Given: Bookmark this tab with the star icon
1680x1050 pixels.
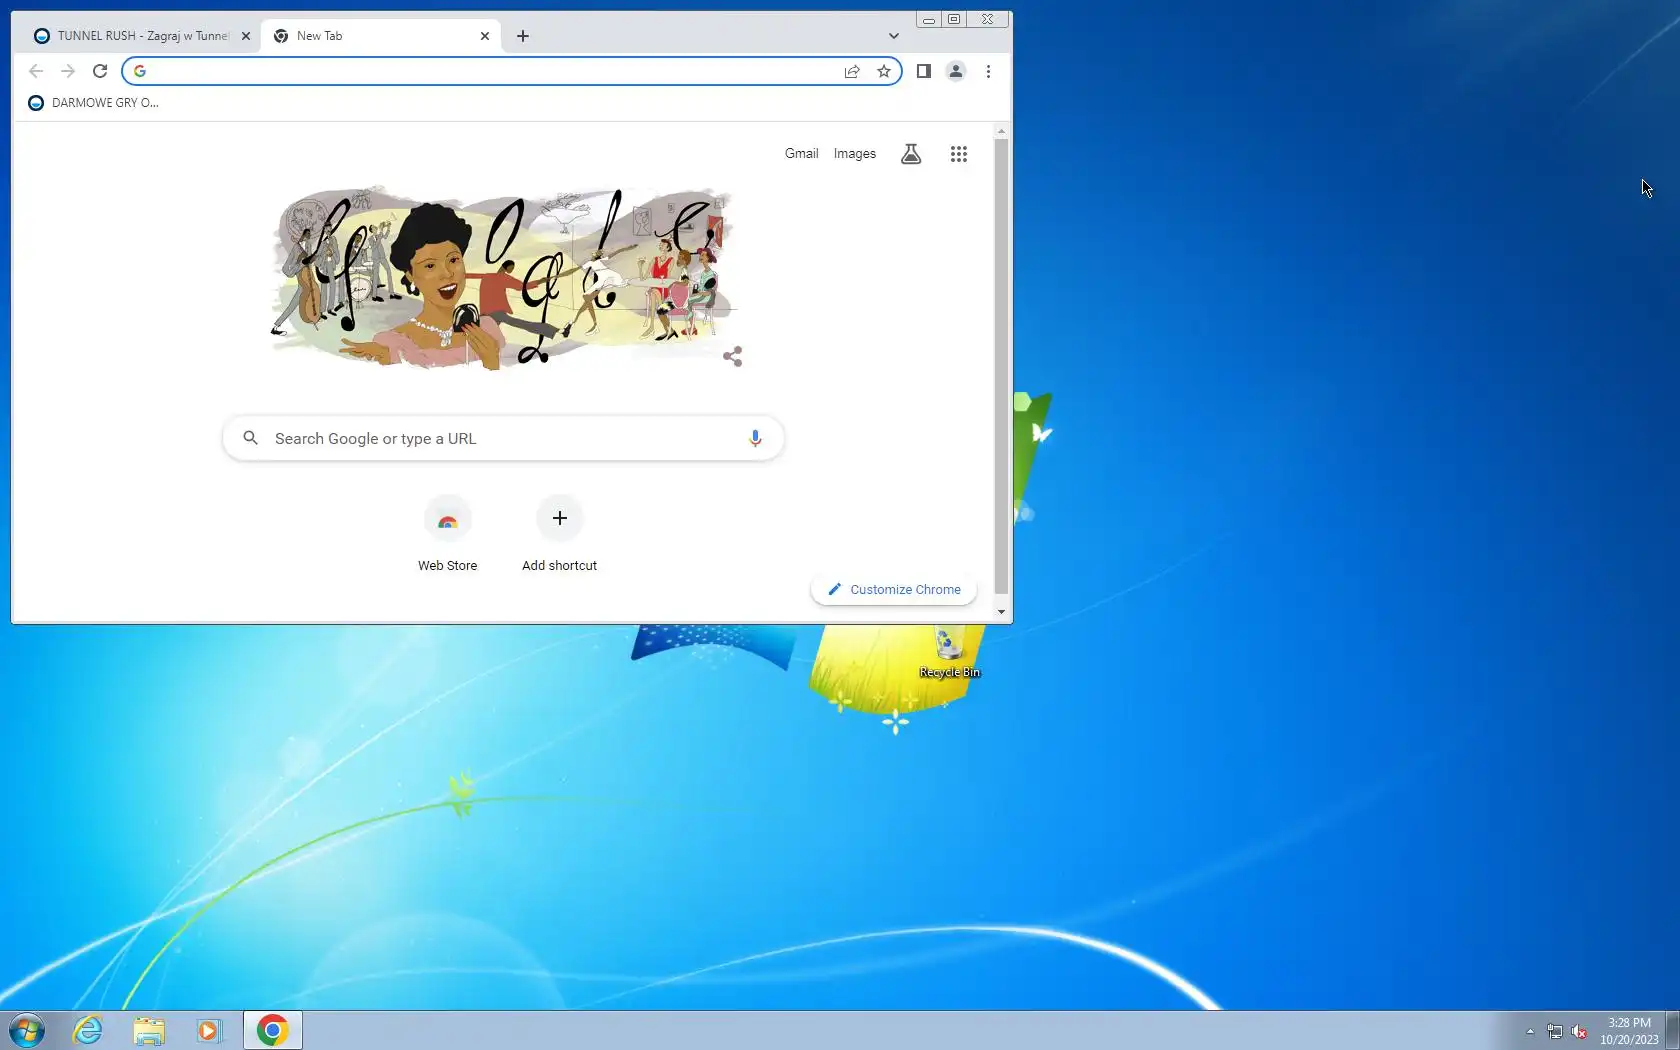Looking at the screenshot, I should (884, 71).
